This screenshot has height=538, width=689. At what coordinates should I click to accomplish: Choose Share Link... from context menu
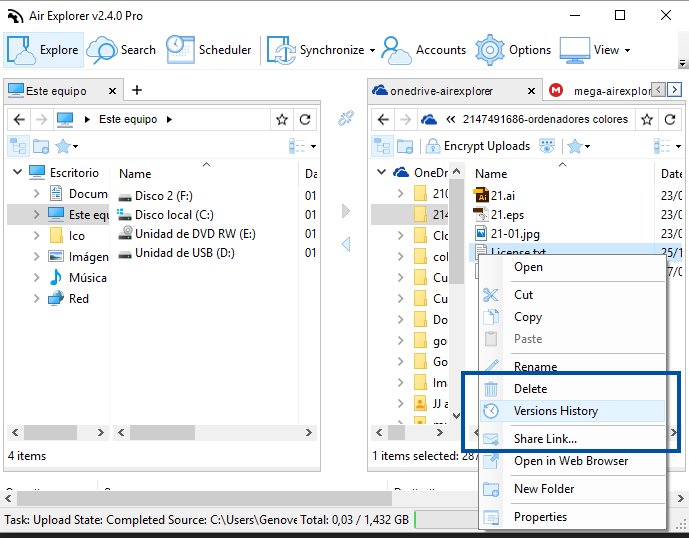click(x=572, y=439)
